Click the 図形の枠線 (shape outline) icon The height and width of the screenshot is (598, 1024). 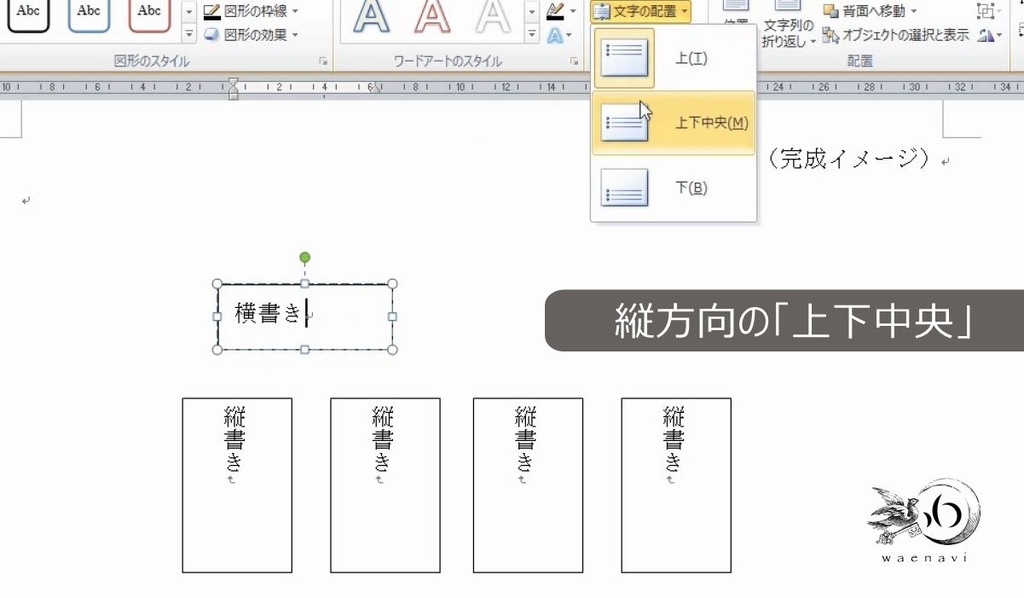pyautogui.click(x=212, y=12)
